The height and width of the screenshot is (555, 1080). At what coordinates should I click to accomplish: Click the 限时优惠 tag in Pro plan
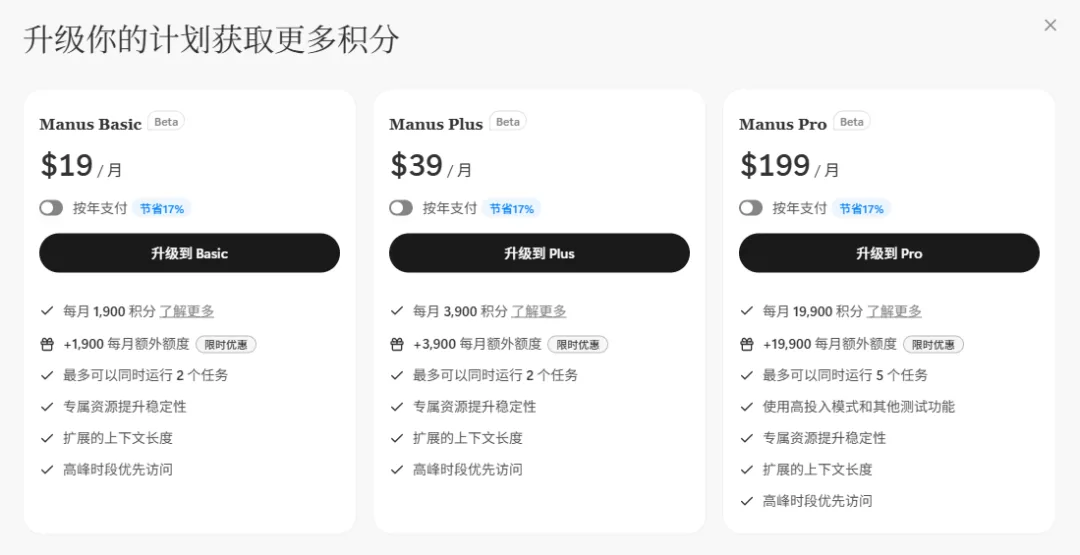[933, 344]
